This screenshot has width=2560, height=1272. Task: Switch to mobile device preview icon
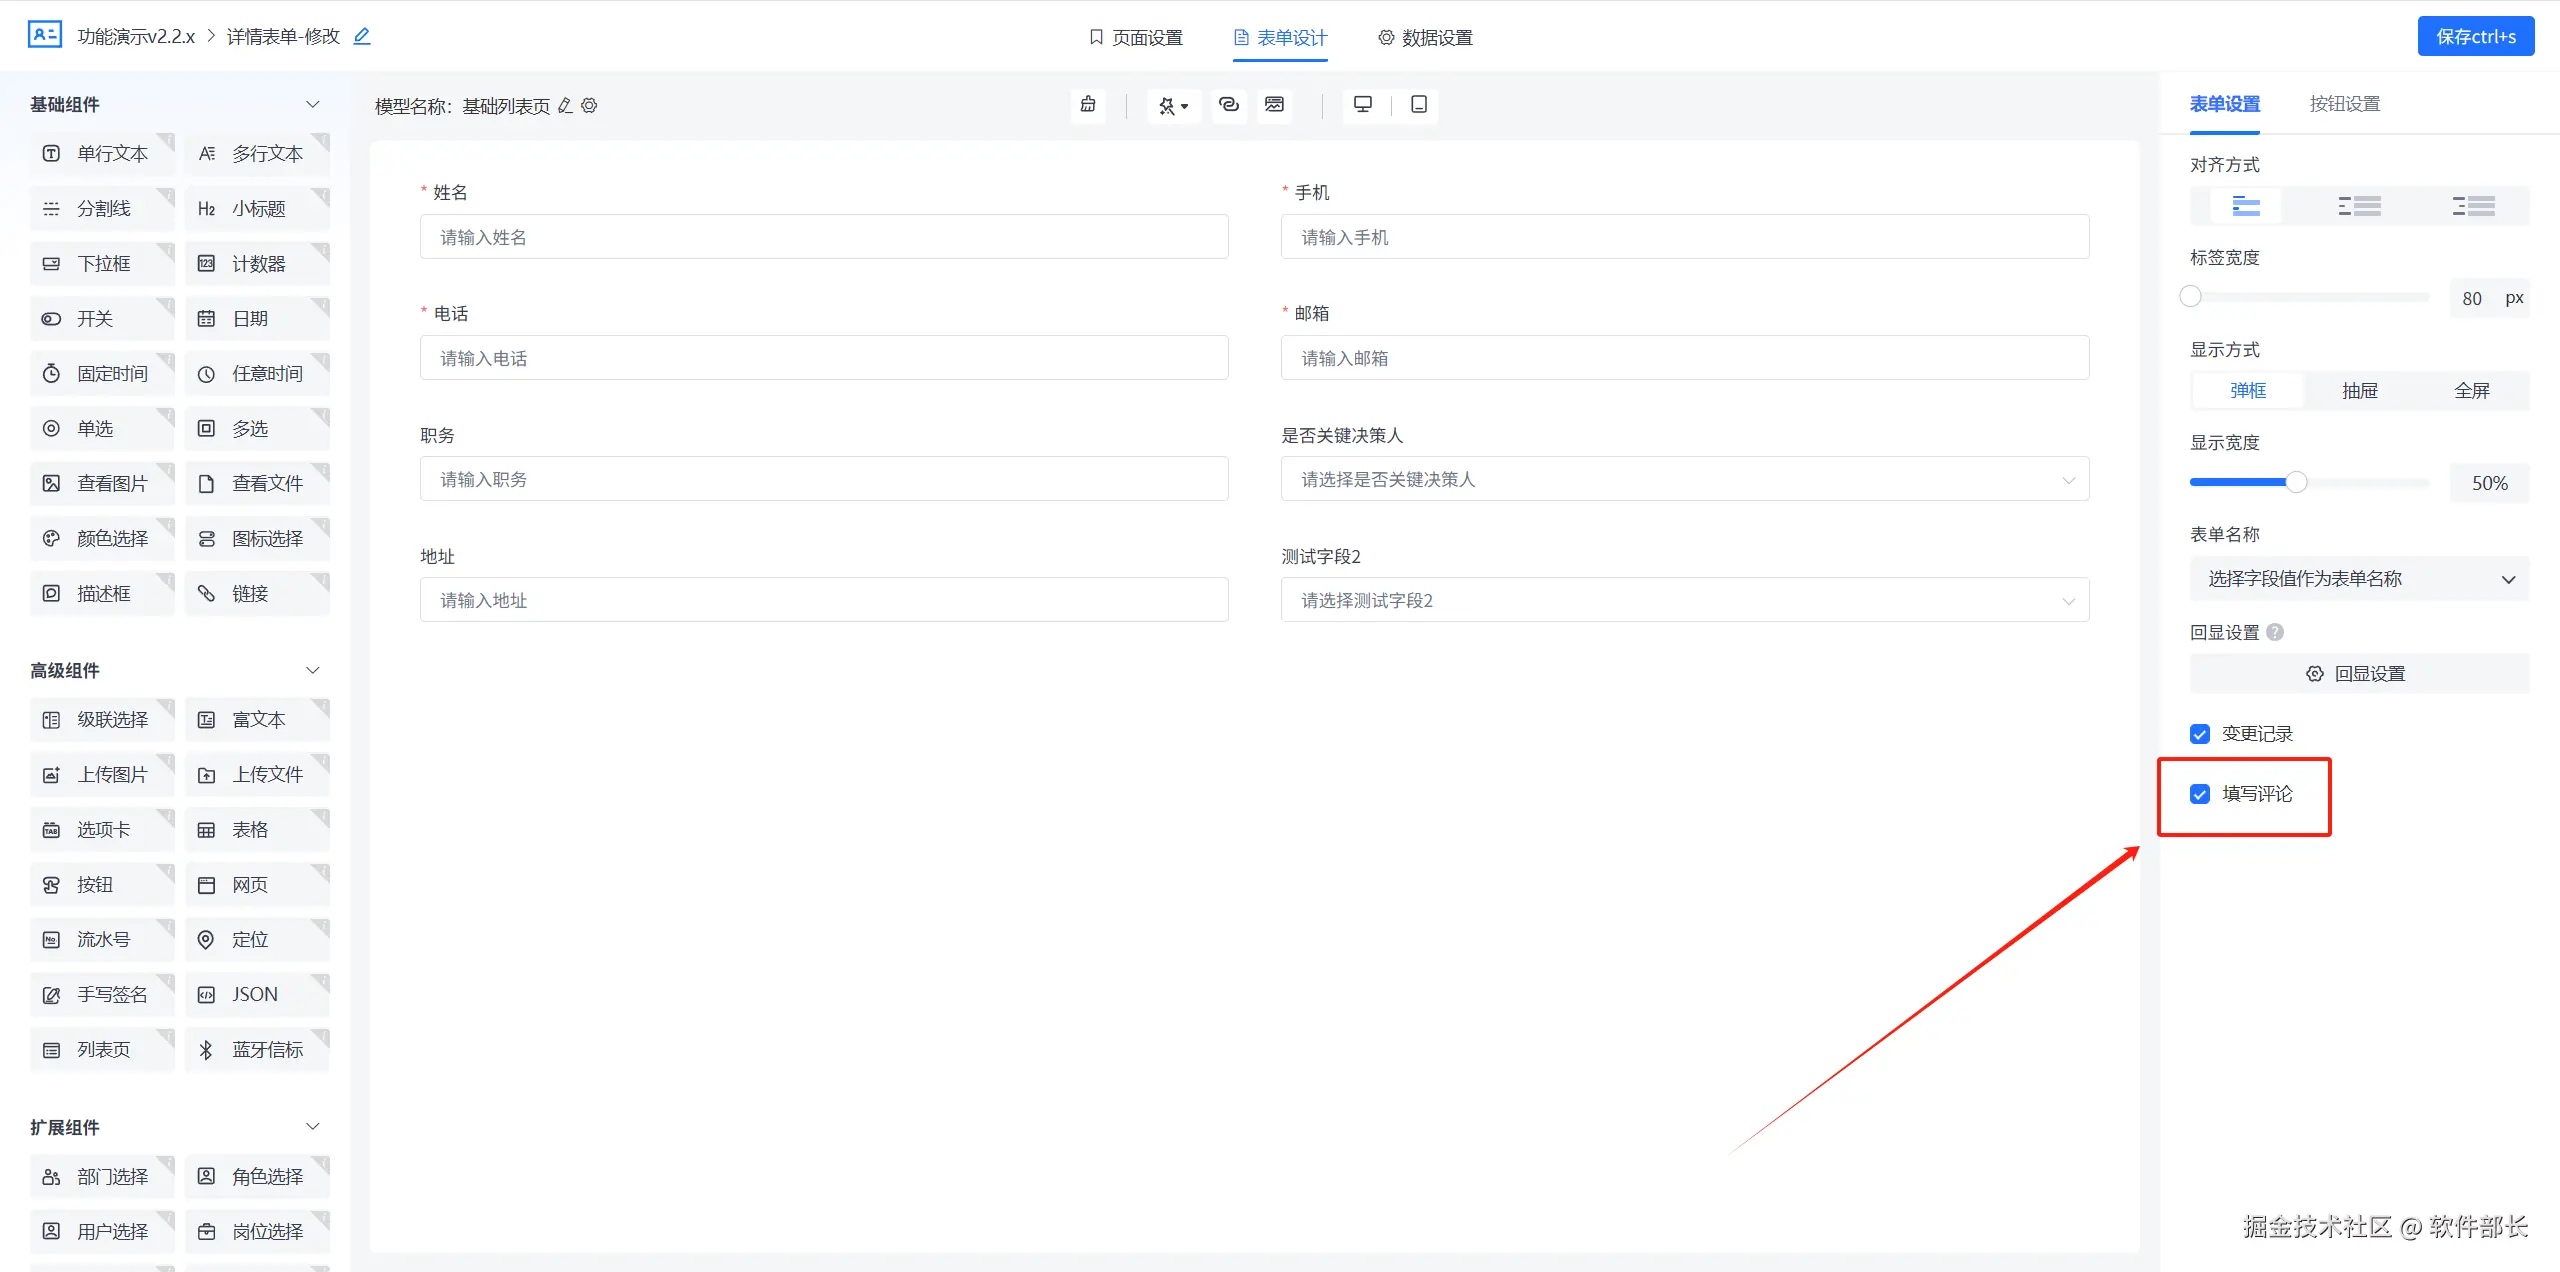(1418, 105)
